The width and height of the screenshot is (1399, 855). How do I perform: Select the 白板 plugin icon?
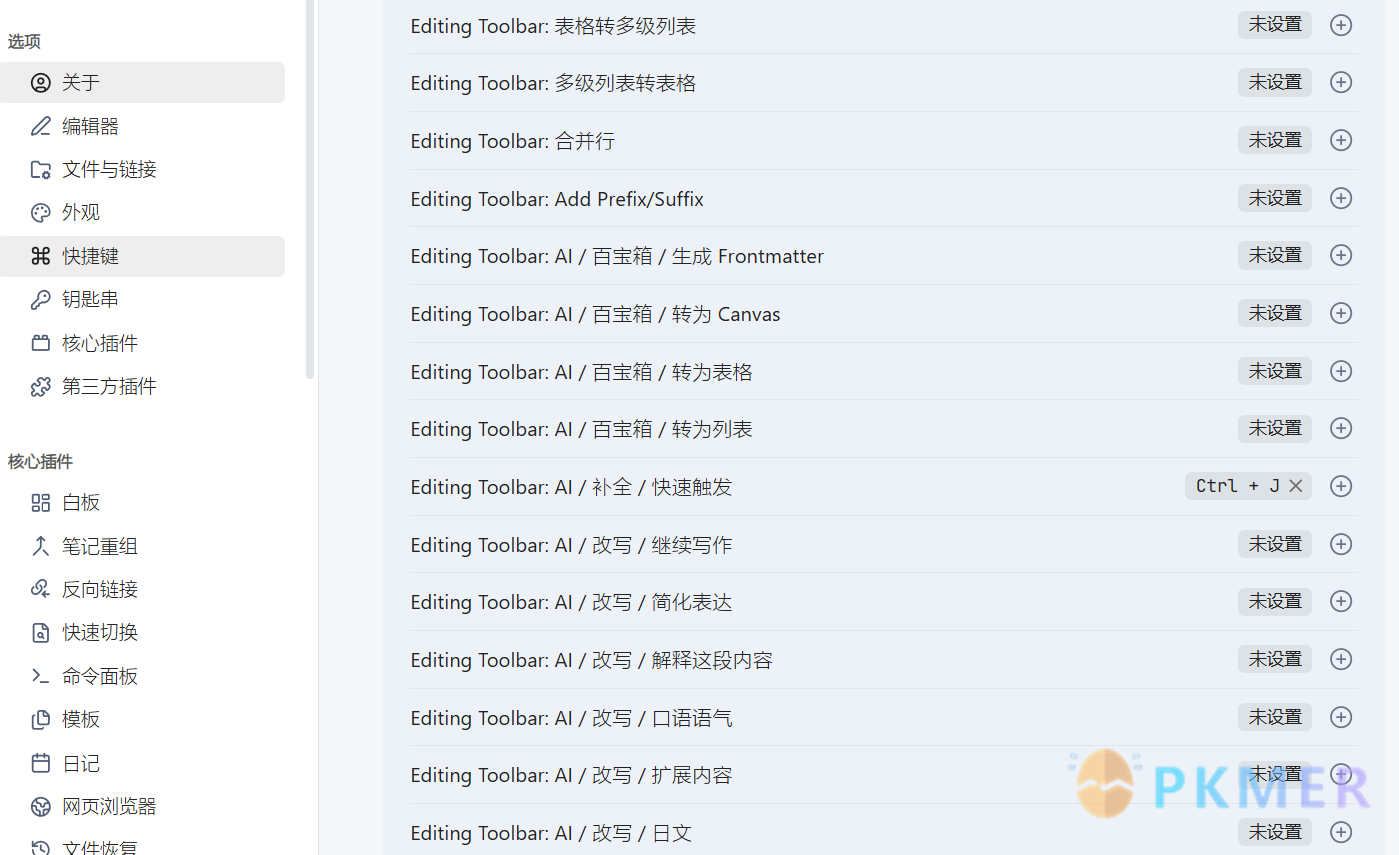(39, 502)
